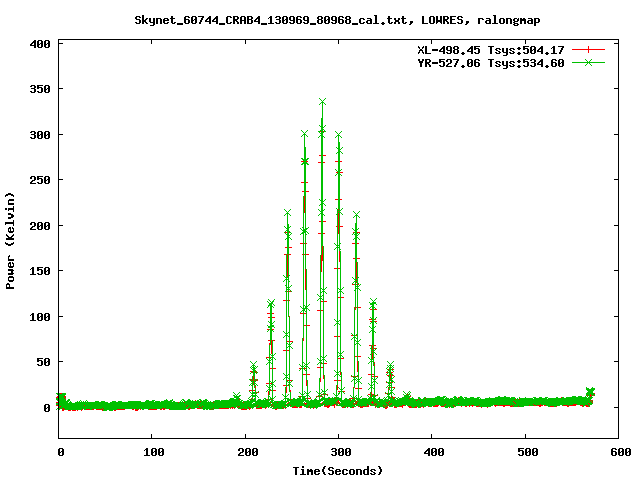Click the plot title Skynet_60744_CRAB4 text

(x=337, y=20)
